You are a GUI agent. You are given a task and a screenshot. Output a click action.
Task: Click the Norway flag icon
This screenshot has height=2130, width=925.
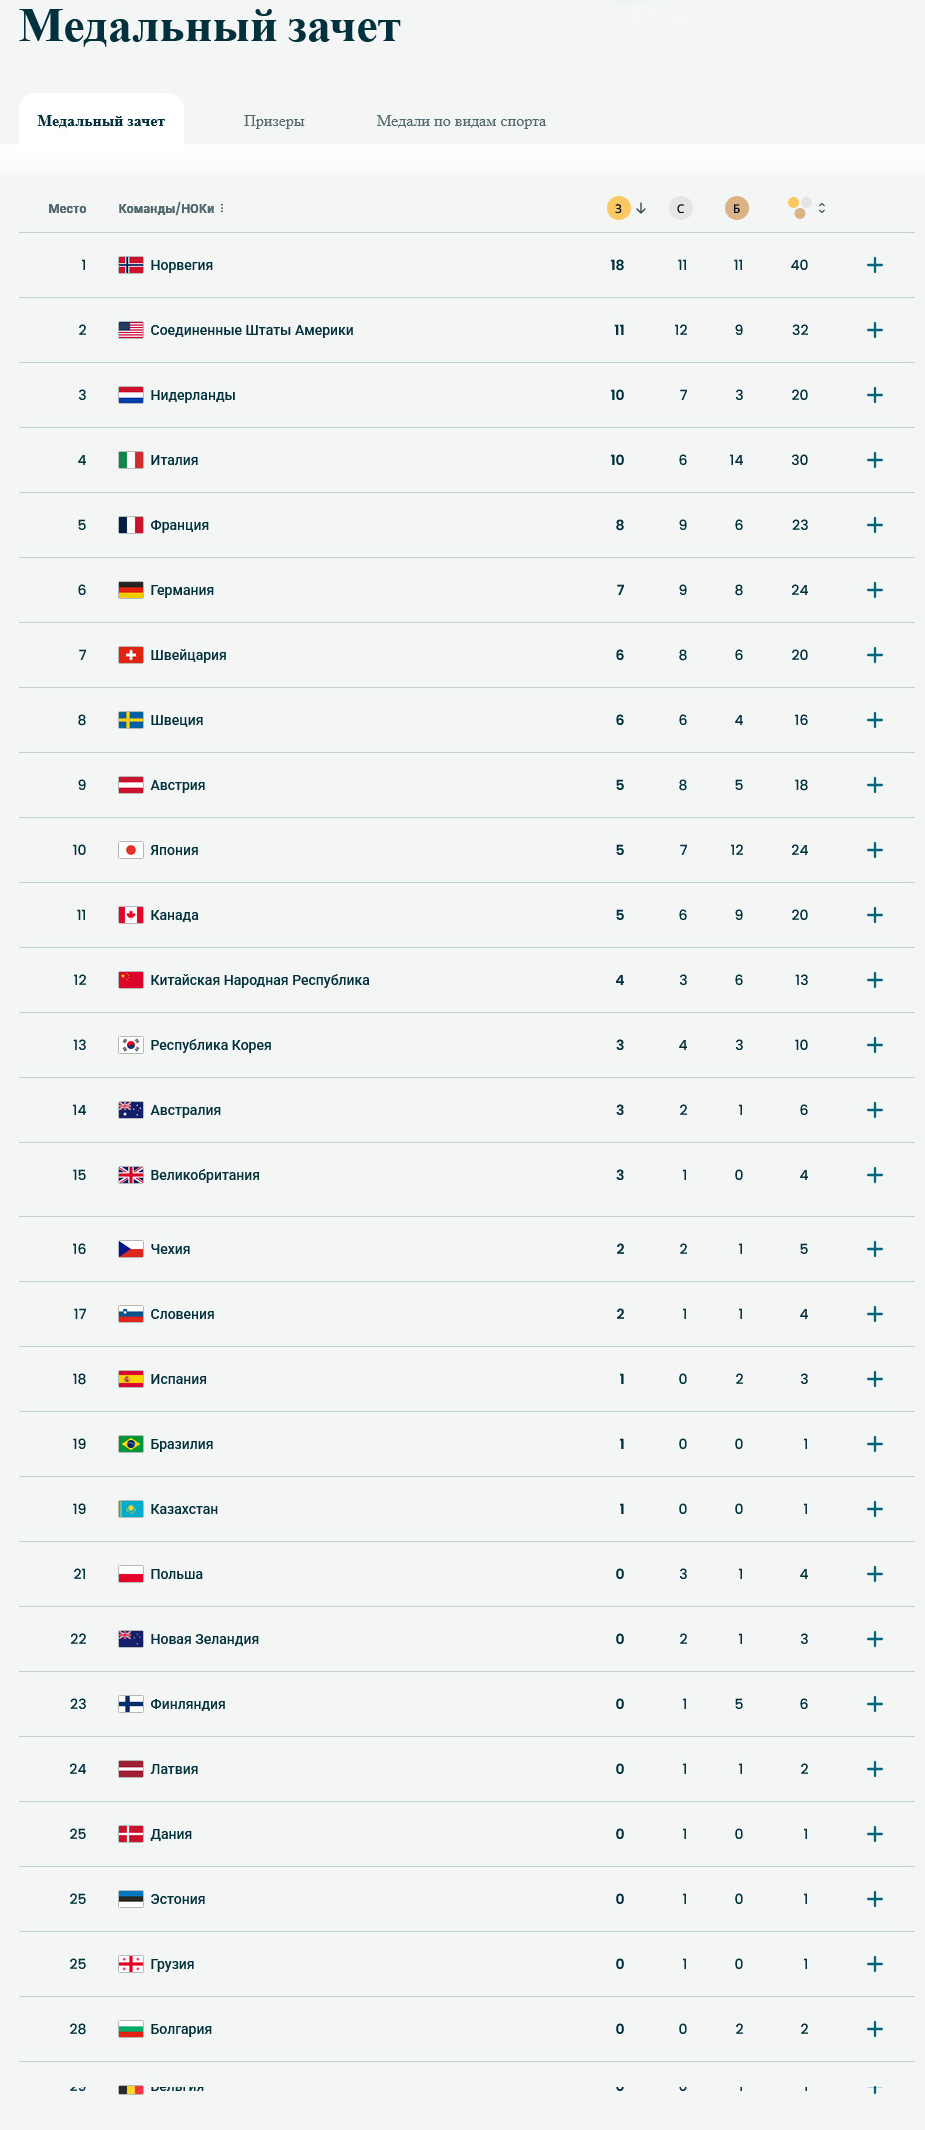131,265
